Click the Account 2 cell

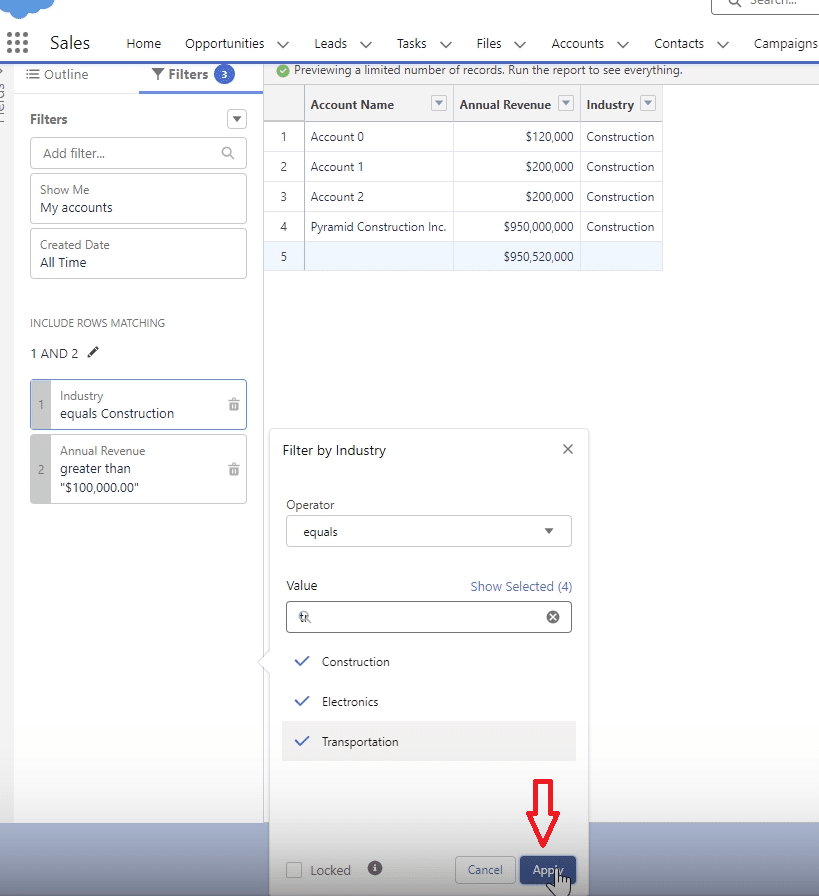(x=379, y=197)
